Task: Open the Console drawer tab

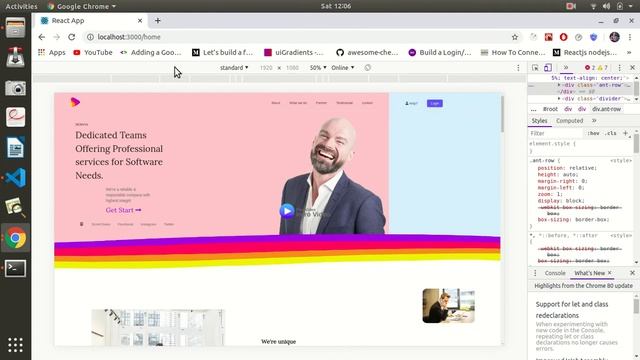Action: [x=555, y=273]
